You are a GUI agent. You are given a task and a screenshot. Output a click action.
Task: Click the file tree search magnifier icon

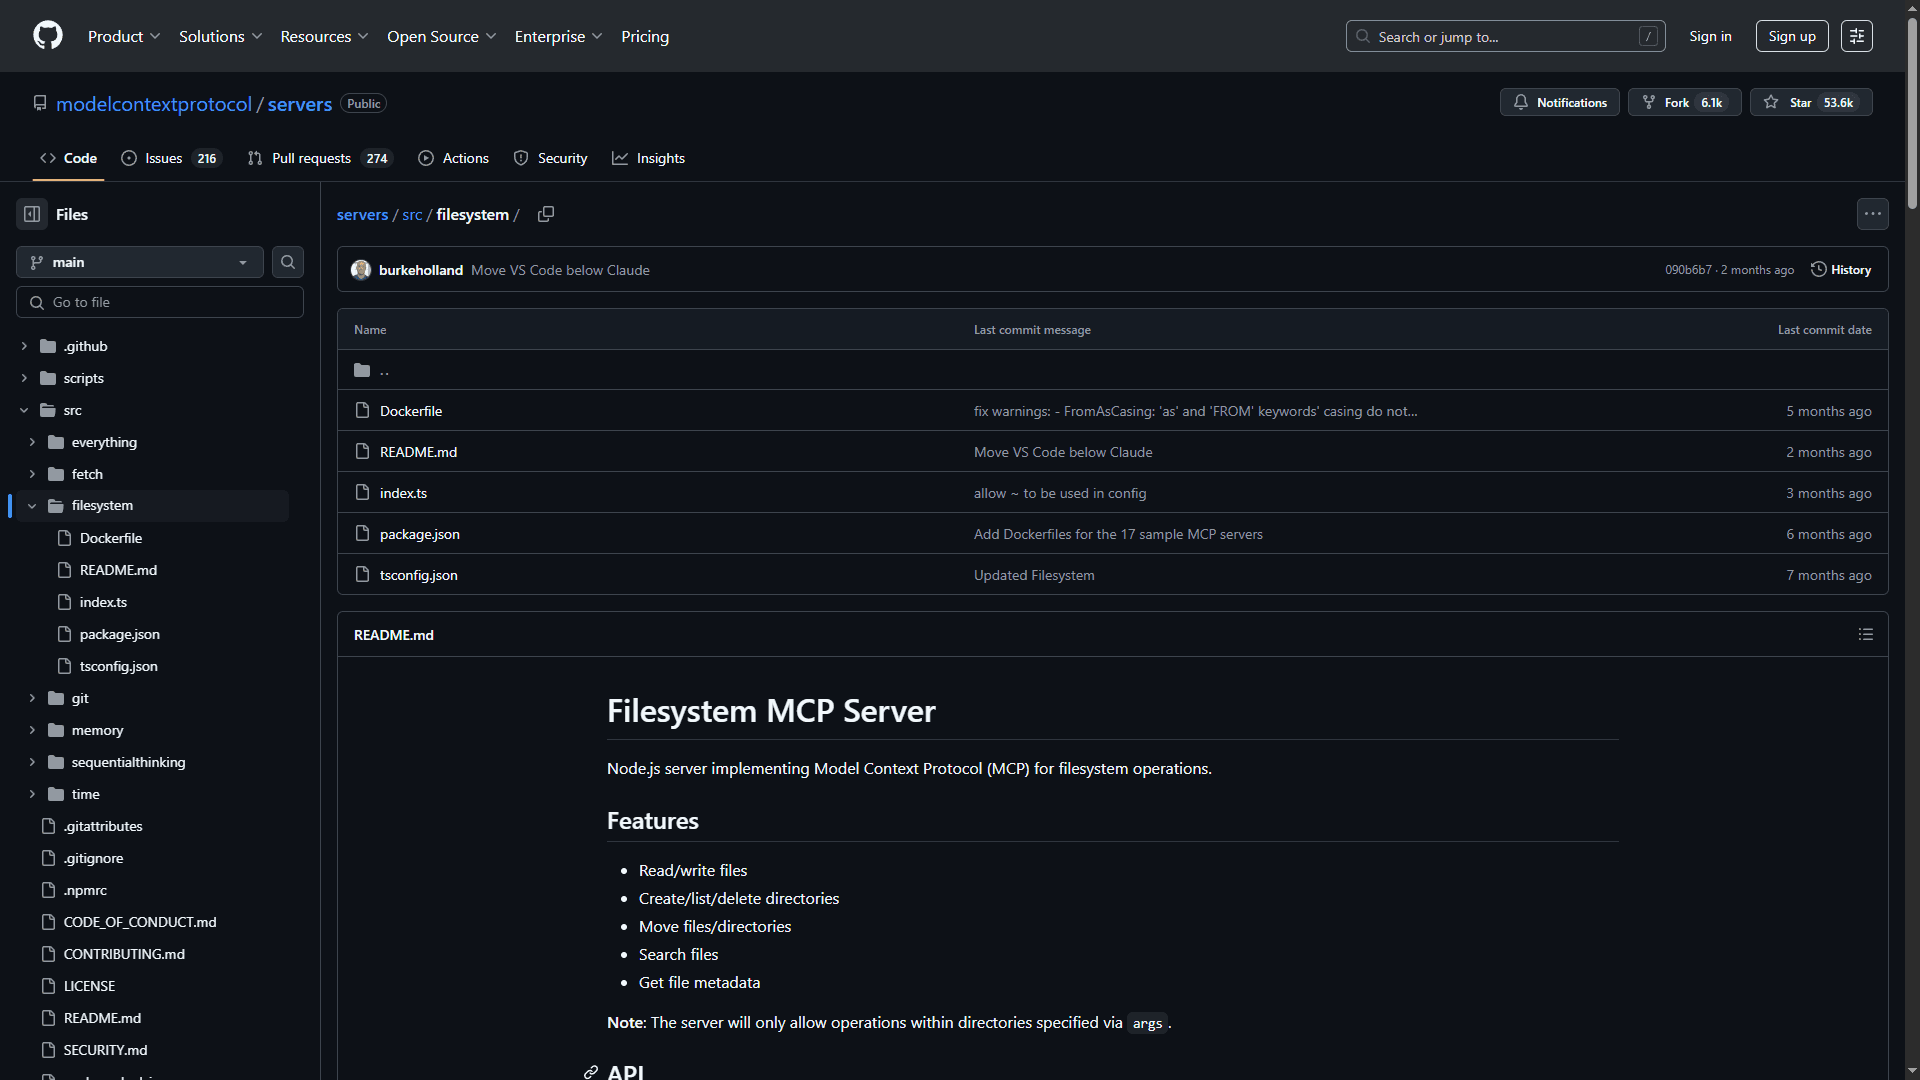click(287, 261)
